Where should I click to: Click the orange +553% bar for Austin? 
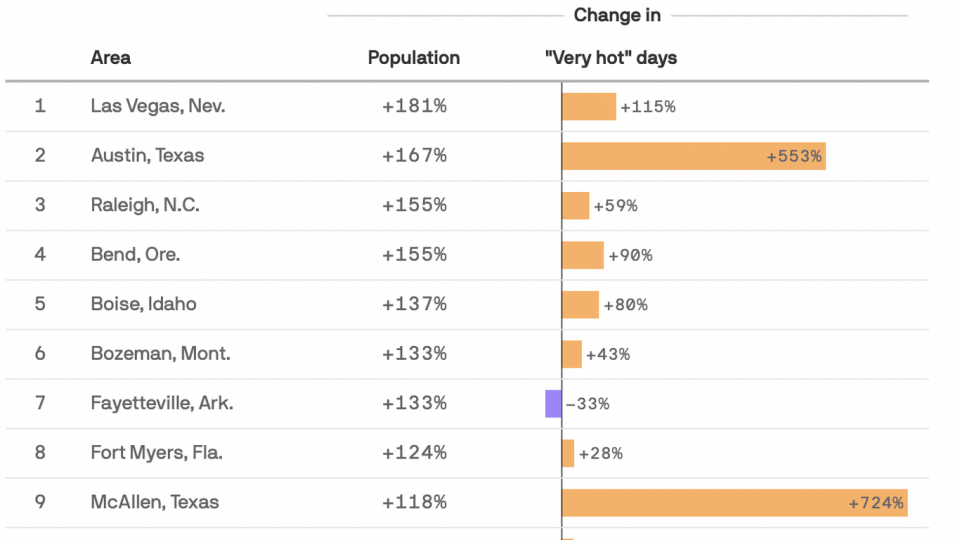tap(693, 156)
